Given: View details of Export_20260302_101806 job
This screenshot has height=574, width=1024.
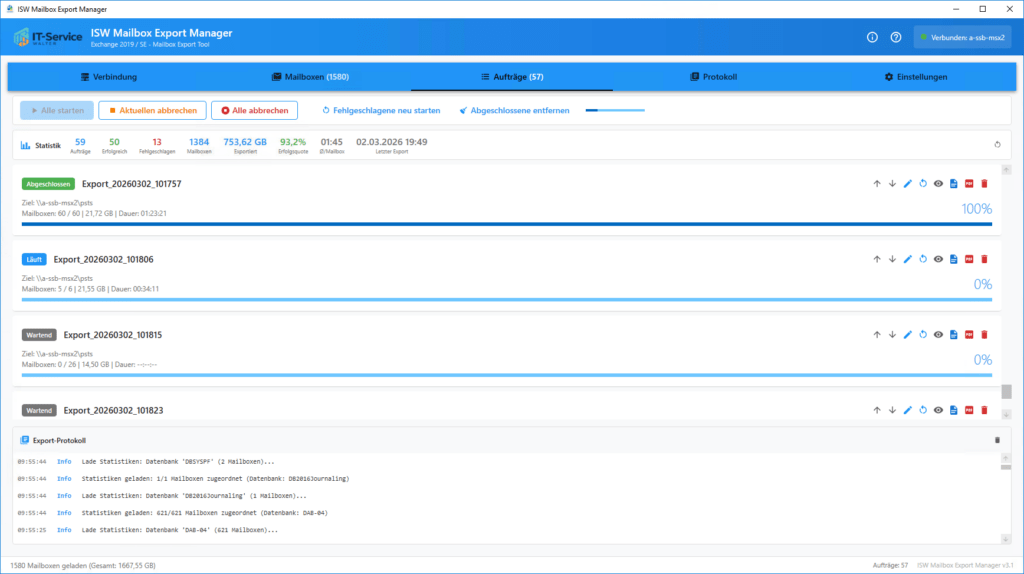Looking at the screenshot, I should tap(938, 259).
